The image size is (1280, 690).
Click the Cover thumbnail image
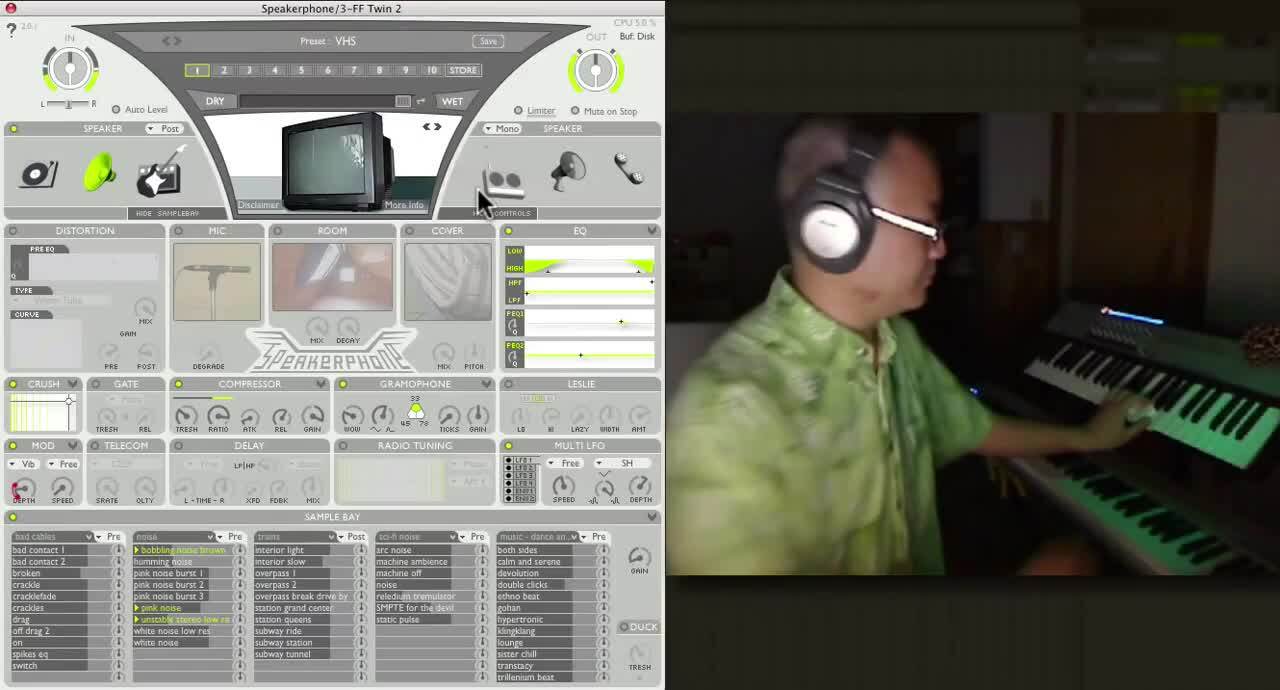coord(447,282)
